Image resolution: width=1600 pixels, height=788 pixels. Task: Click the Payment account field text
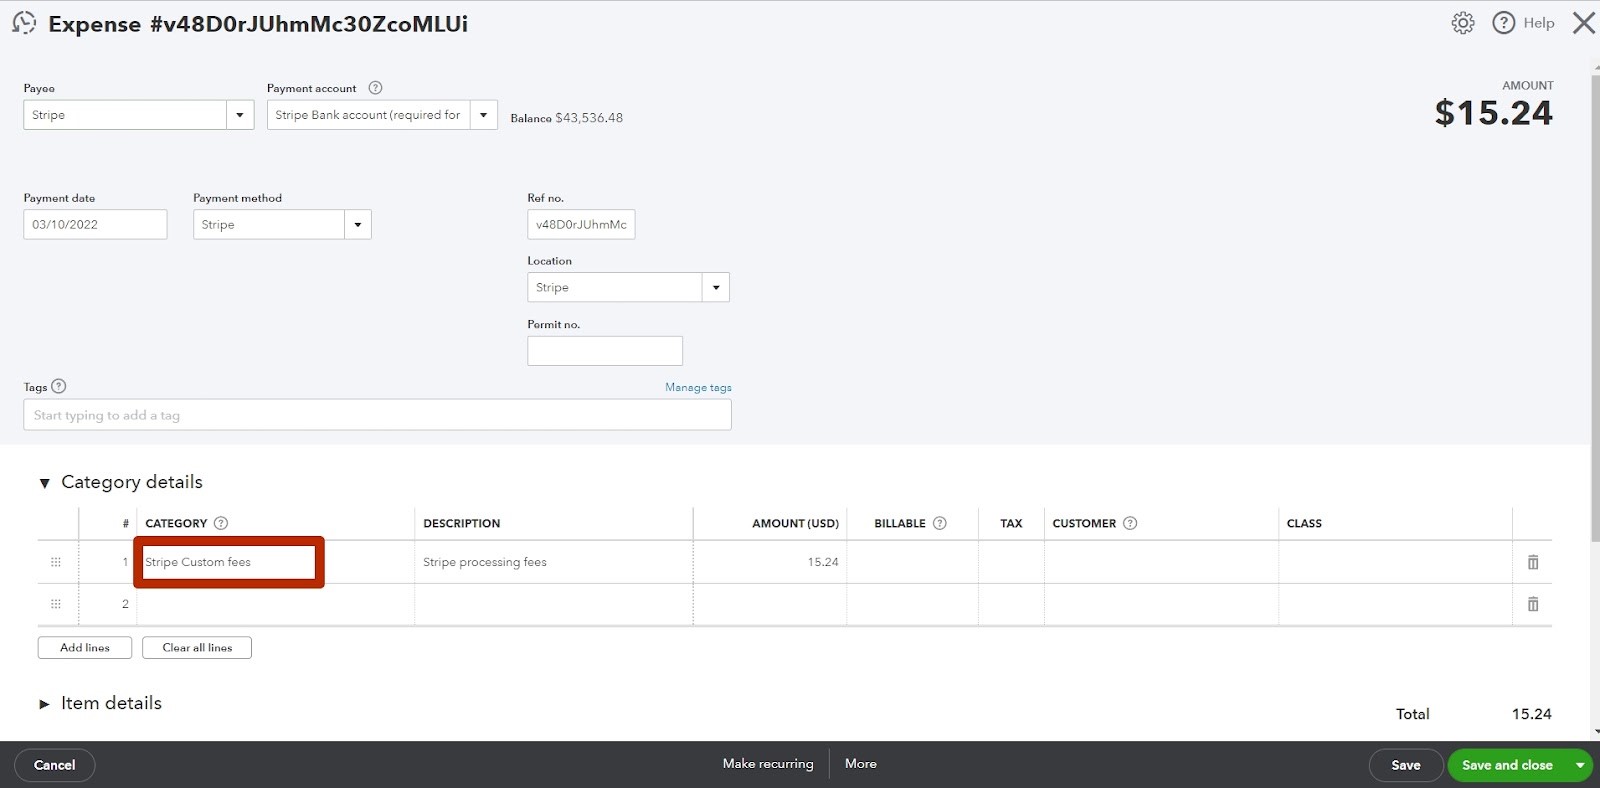click(369, 115)
